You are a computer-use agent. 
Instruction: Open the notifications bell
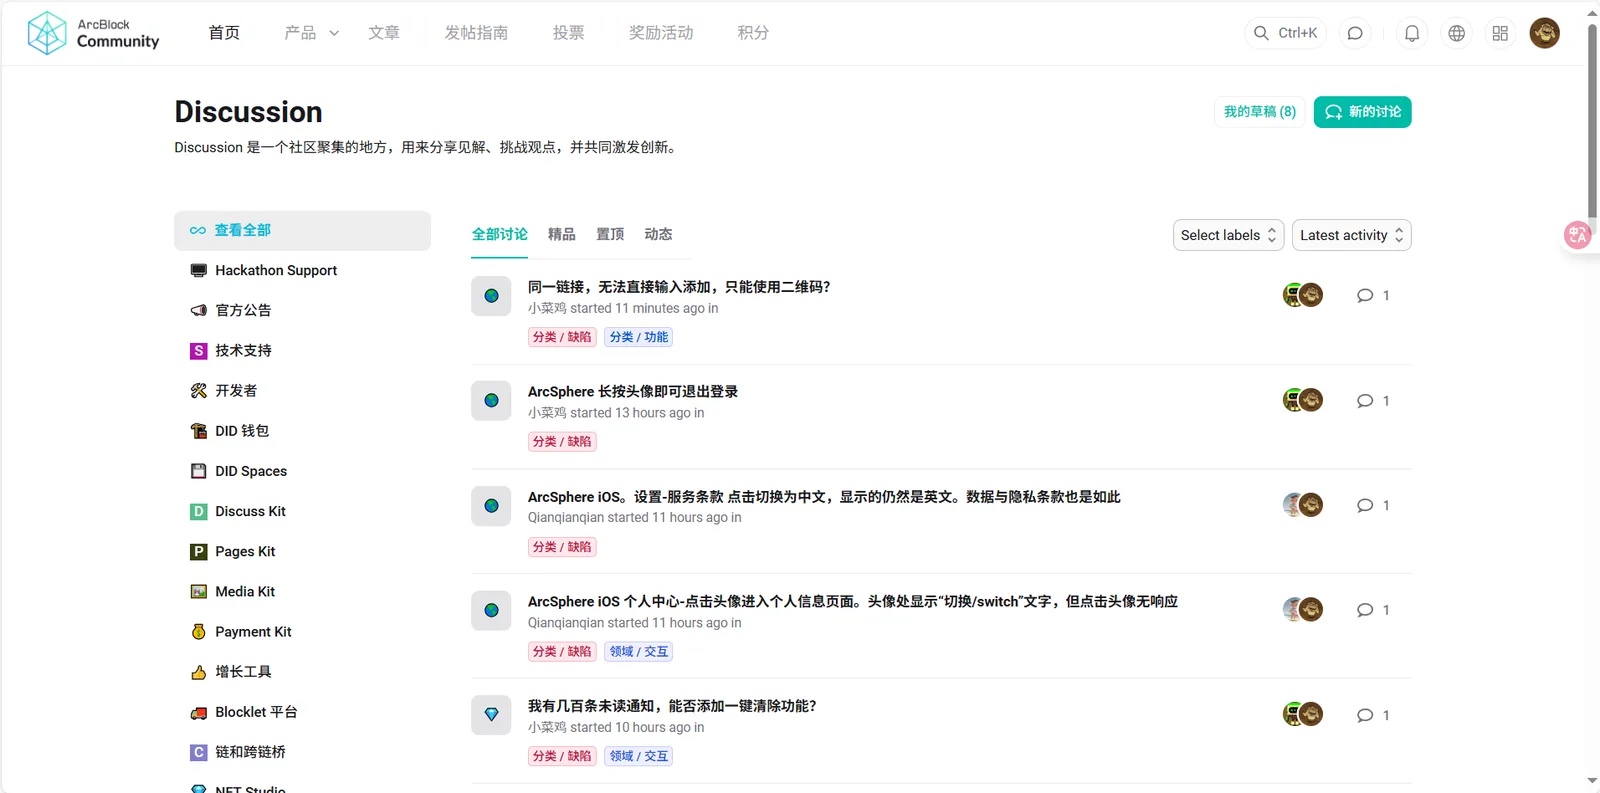[1412, 33]
